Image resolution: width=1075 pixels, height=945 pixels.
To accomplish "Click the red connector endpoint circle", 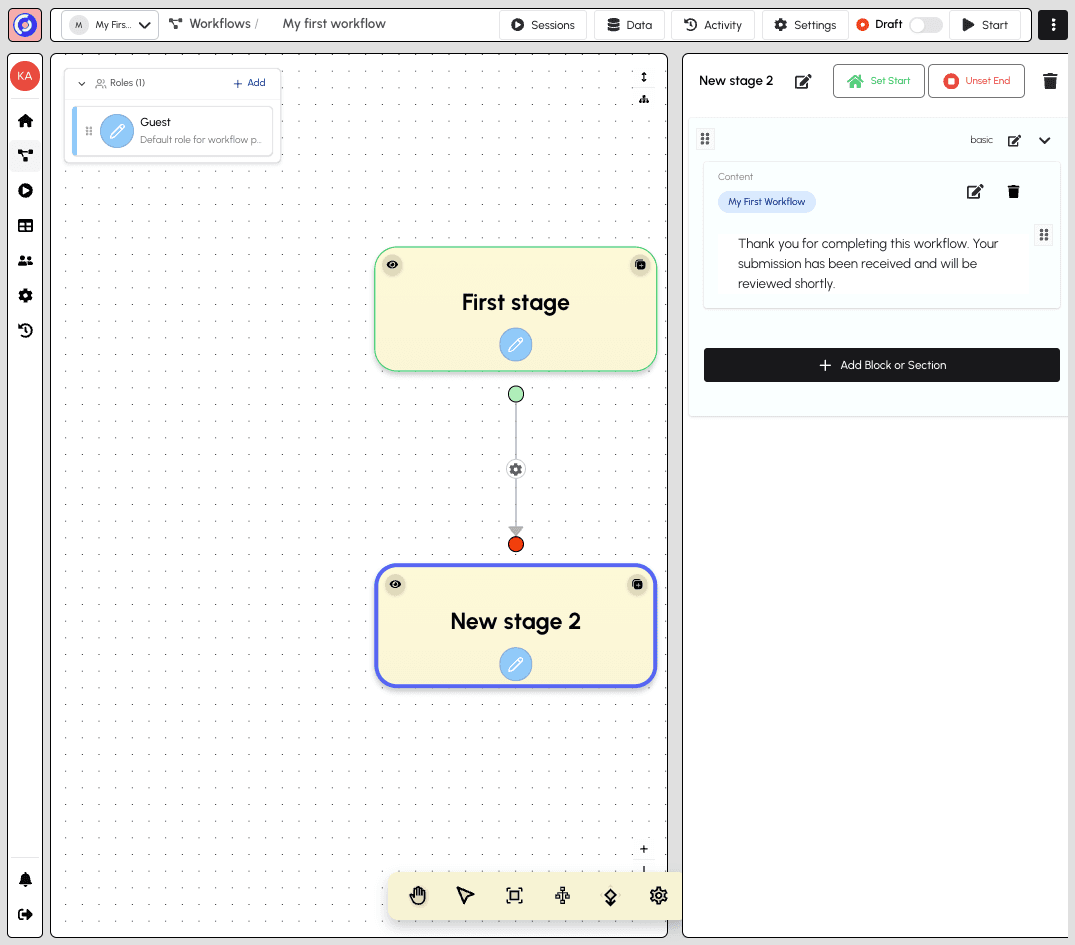I will click(x=516, y=544).
